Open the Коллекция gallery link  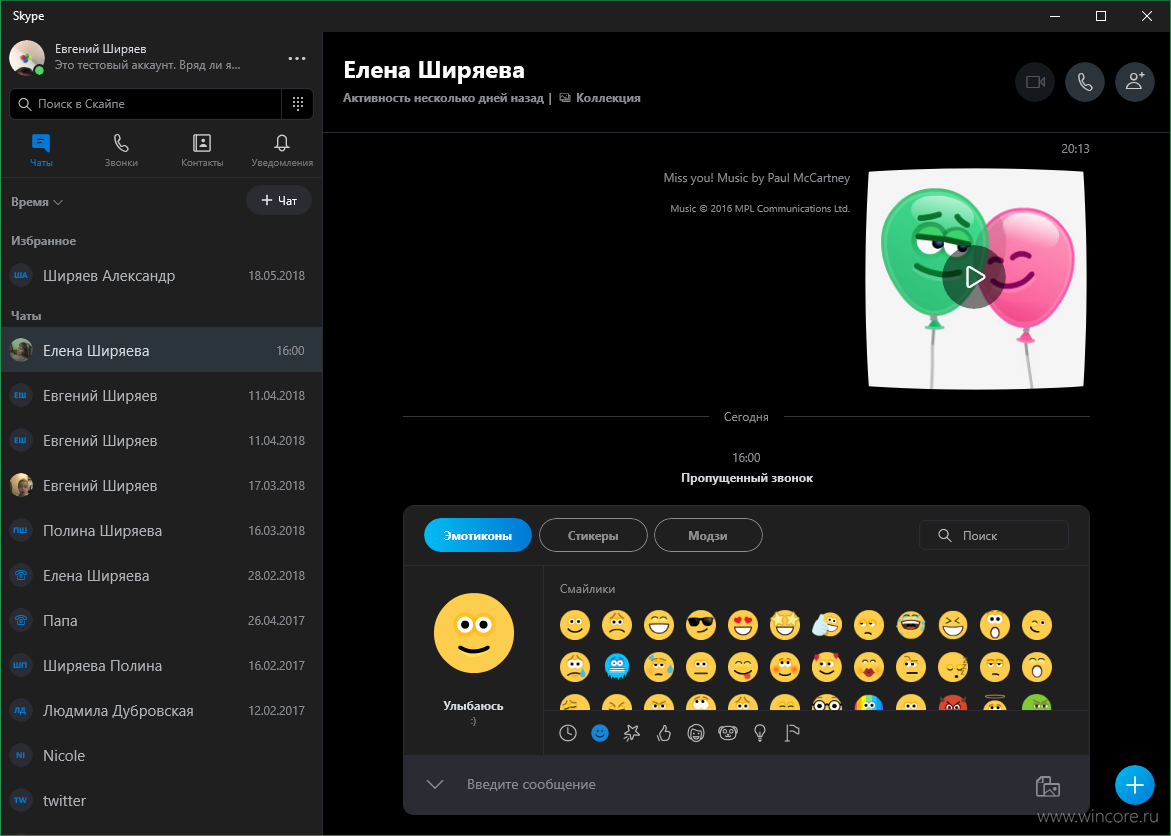coord(600,98)
